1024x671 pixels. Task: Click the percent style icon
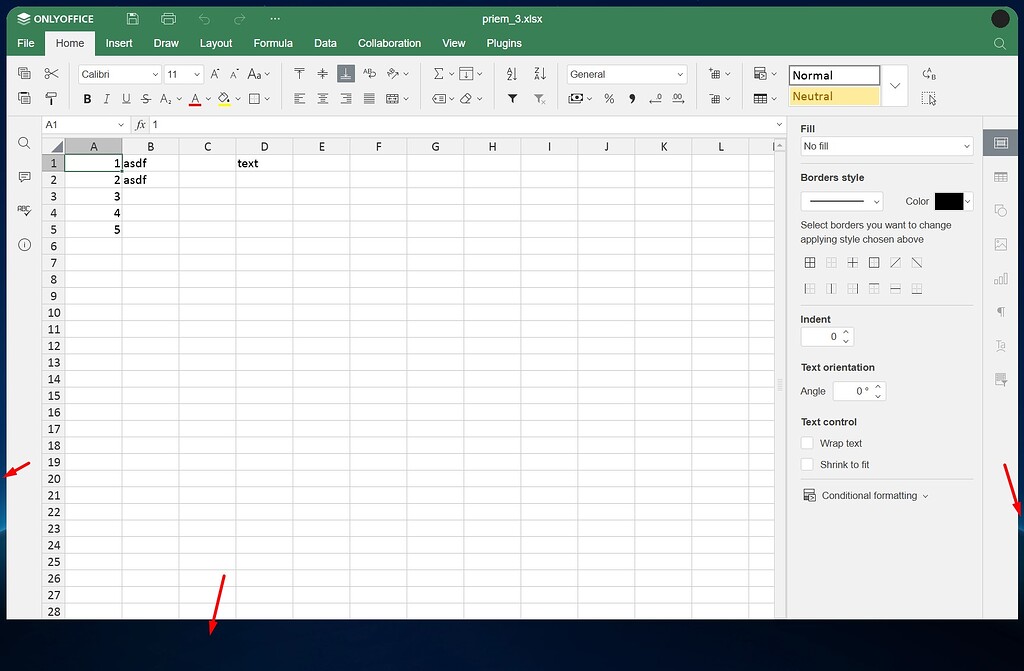[608, 98]
